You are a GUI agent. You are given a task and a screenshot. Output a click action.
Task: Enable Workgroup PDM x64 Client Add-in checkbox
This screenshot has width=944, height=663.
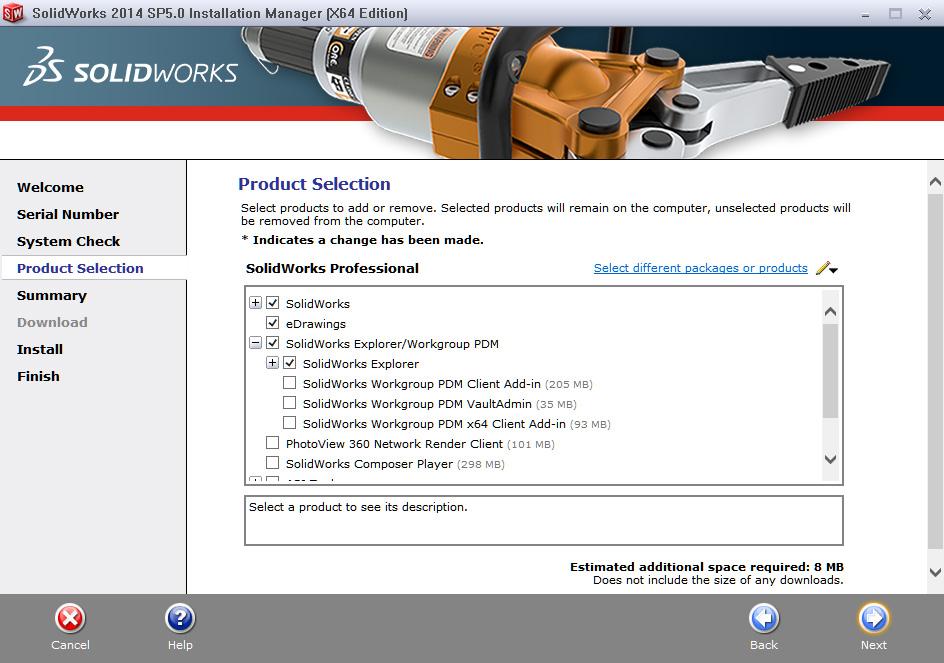coord(290,423)
